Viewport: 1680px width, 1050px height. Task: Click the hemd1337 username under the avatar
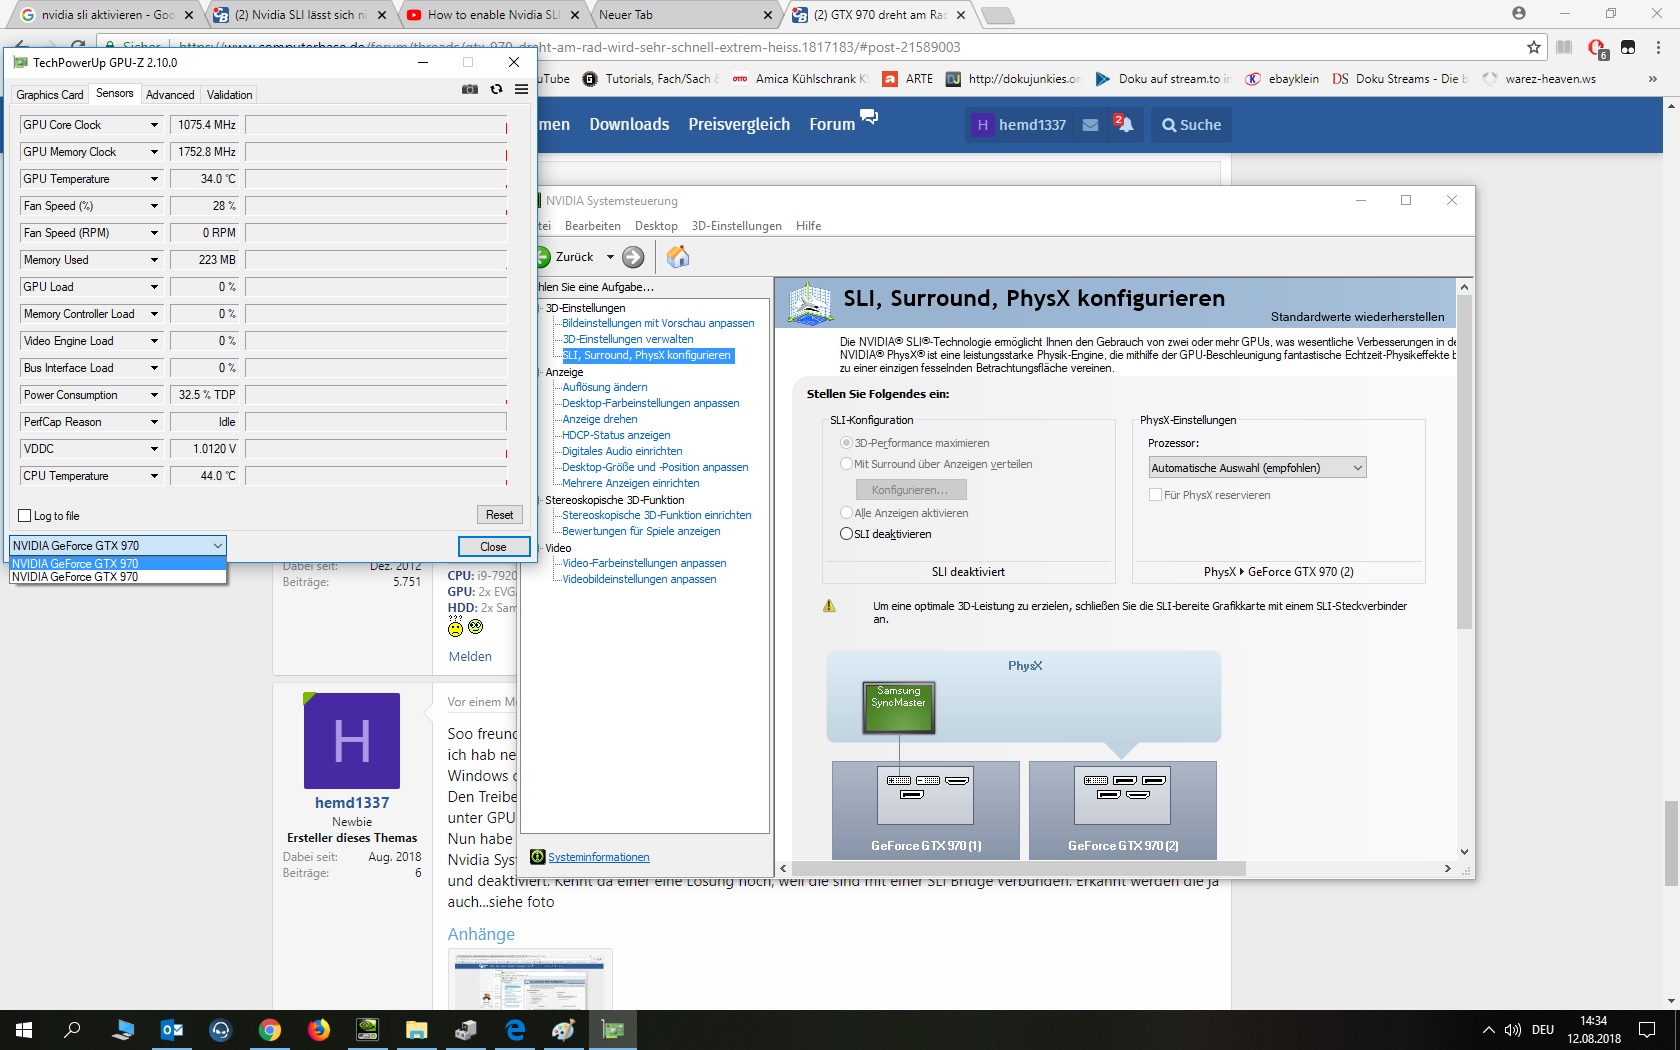[352, 803]
